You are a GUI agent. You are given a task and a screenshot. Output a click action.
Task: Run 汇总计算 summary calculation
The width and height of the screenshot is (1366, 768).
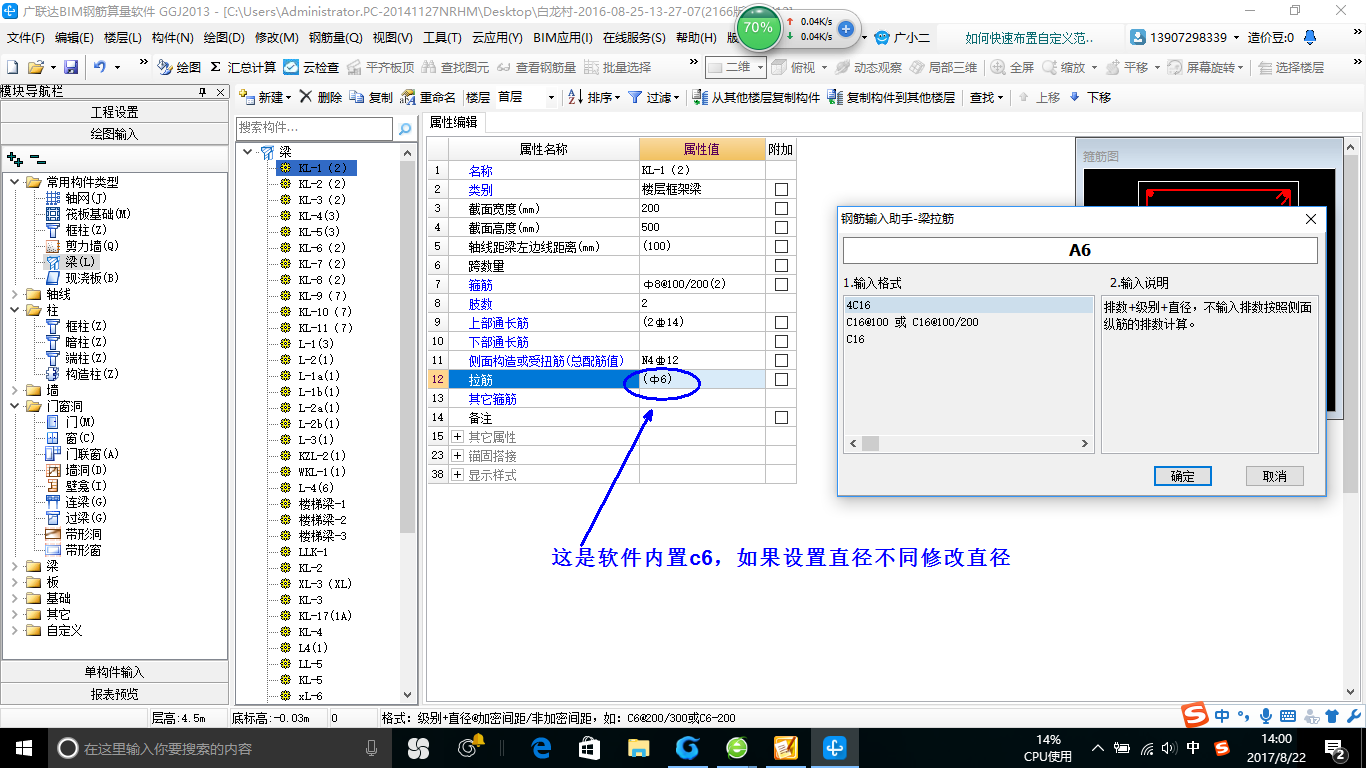[x=243, y=67]
